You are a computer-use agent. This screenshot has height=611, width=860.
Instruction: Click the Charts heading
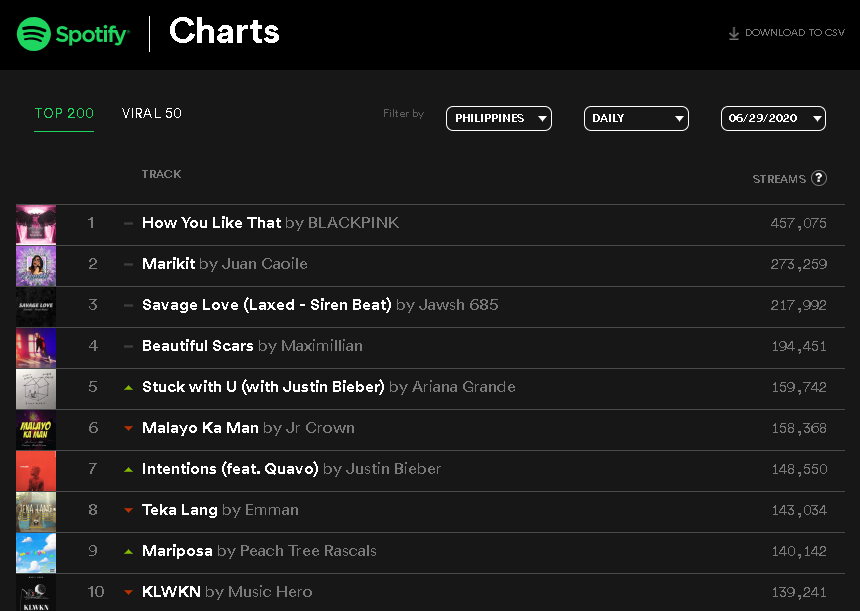224,31
